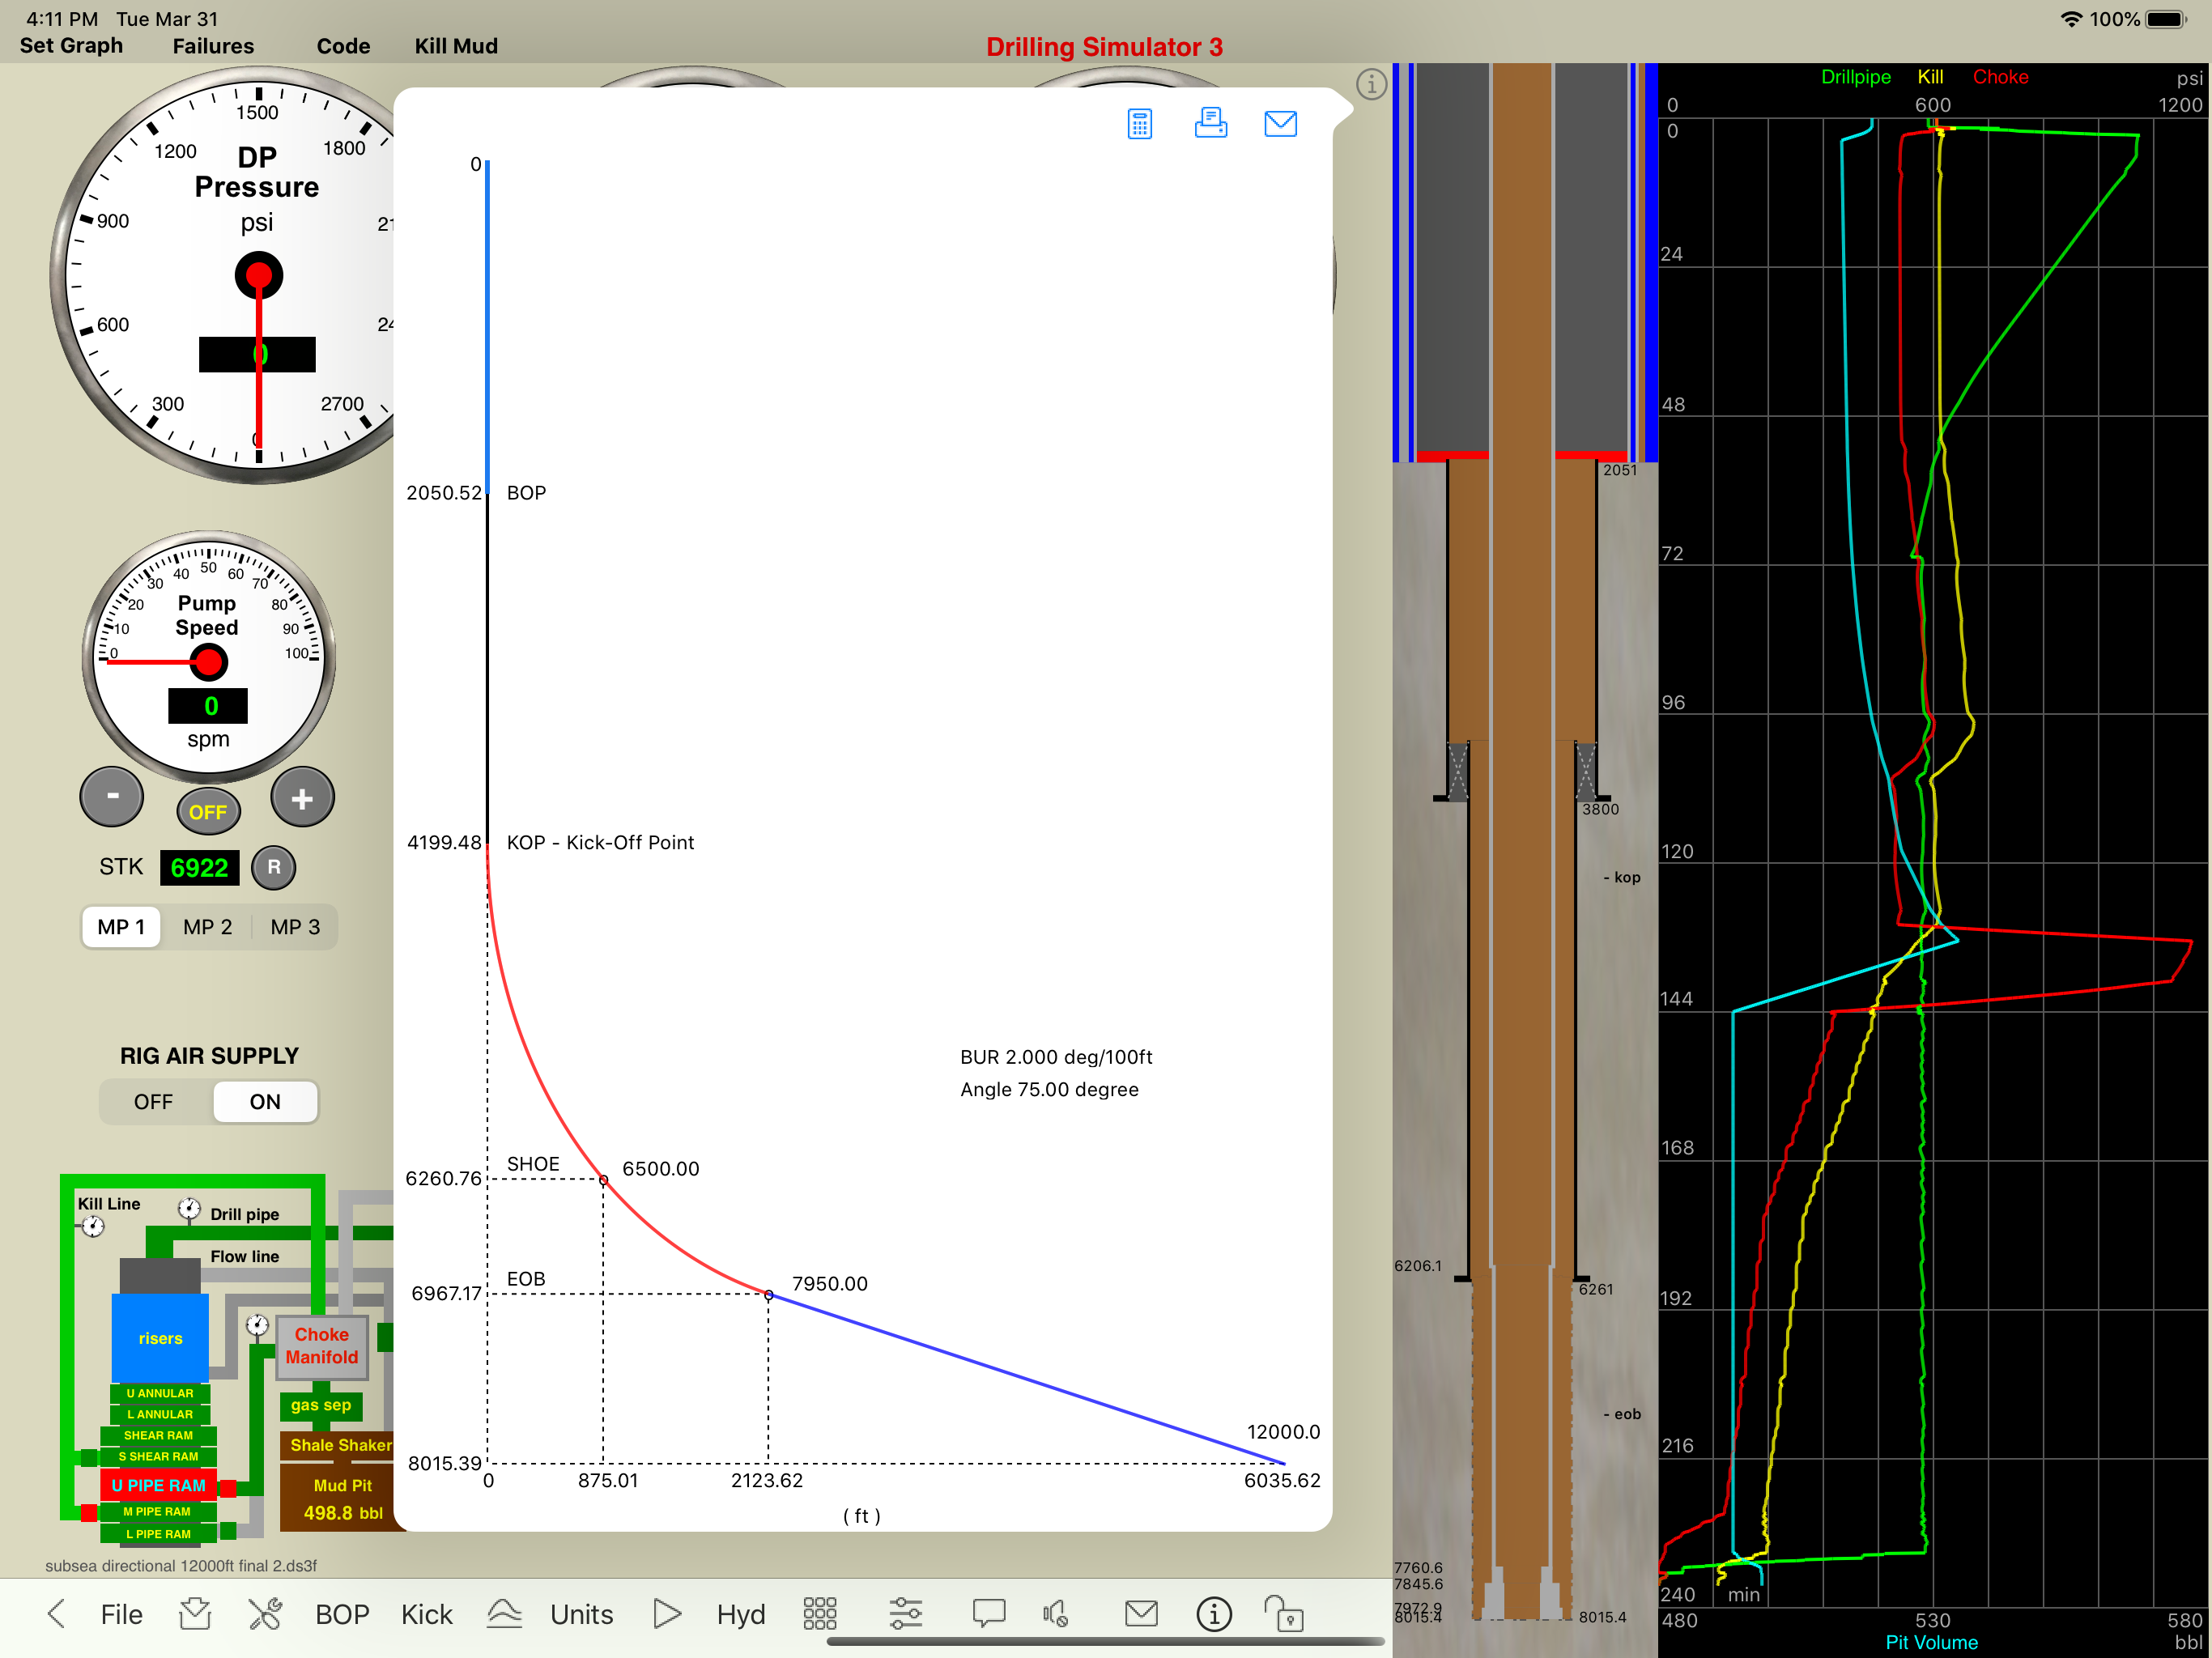This screenshot has width=2212, height=1658.
Task: Tap the toolbar horizontal scrollbar at the bottom
Action: click(1105, 1642)
